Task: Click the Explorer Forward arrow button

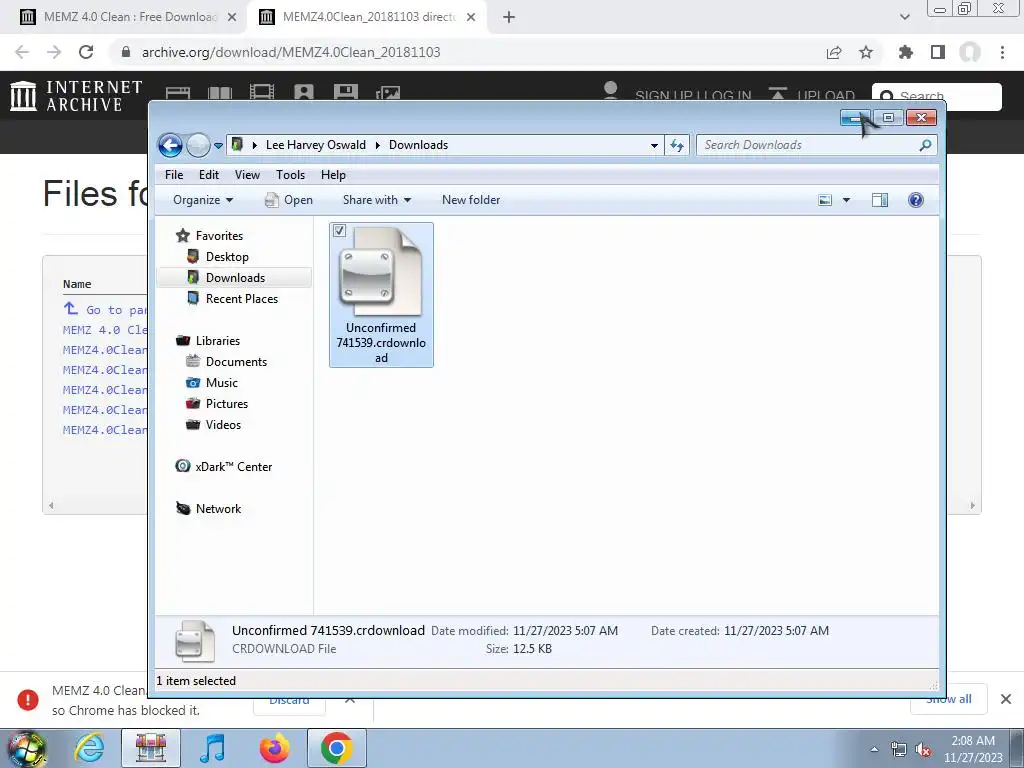Action: click(x=198, y=145)
